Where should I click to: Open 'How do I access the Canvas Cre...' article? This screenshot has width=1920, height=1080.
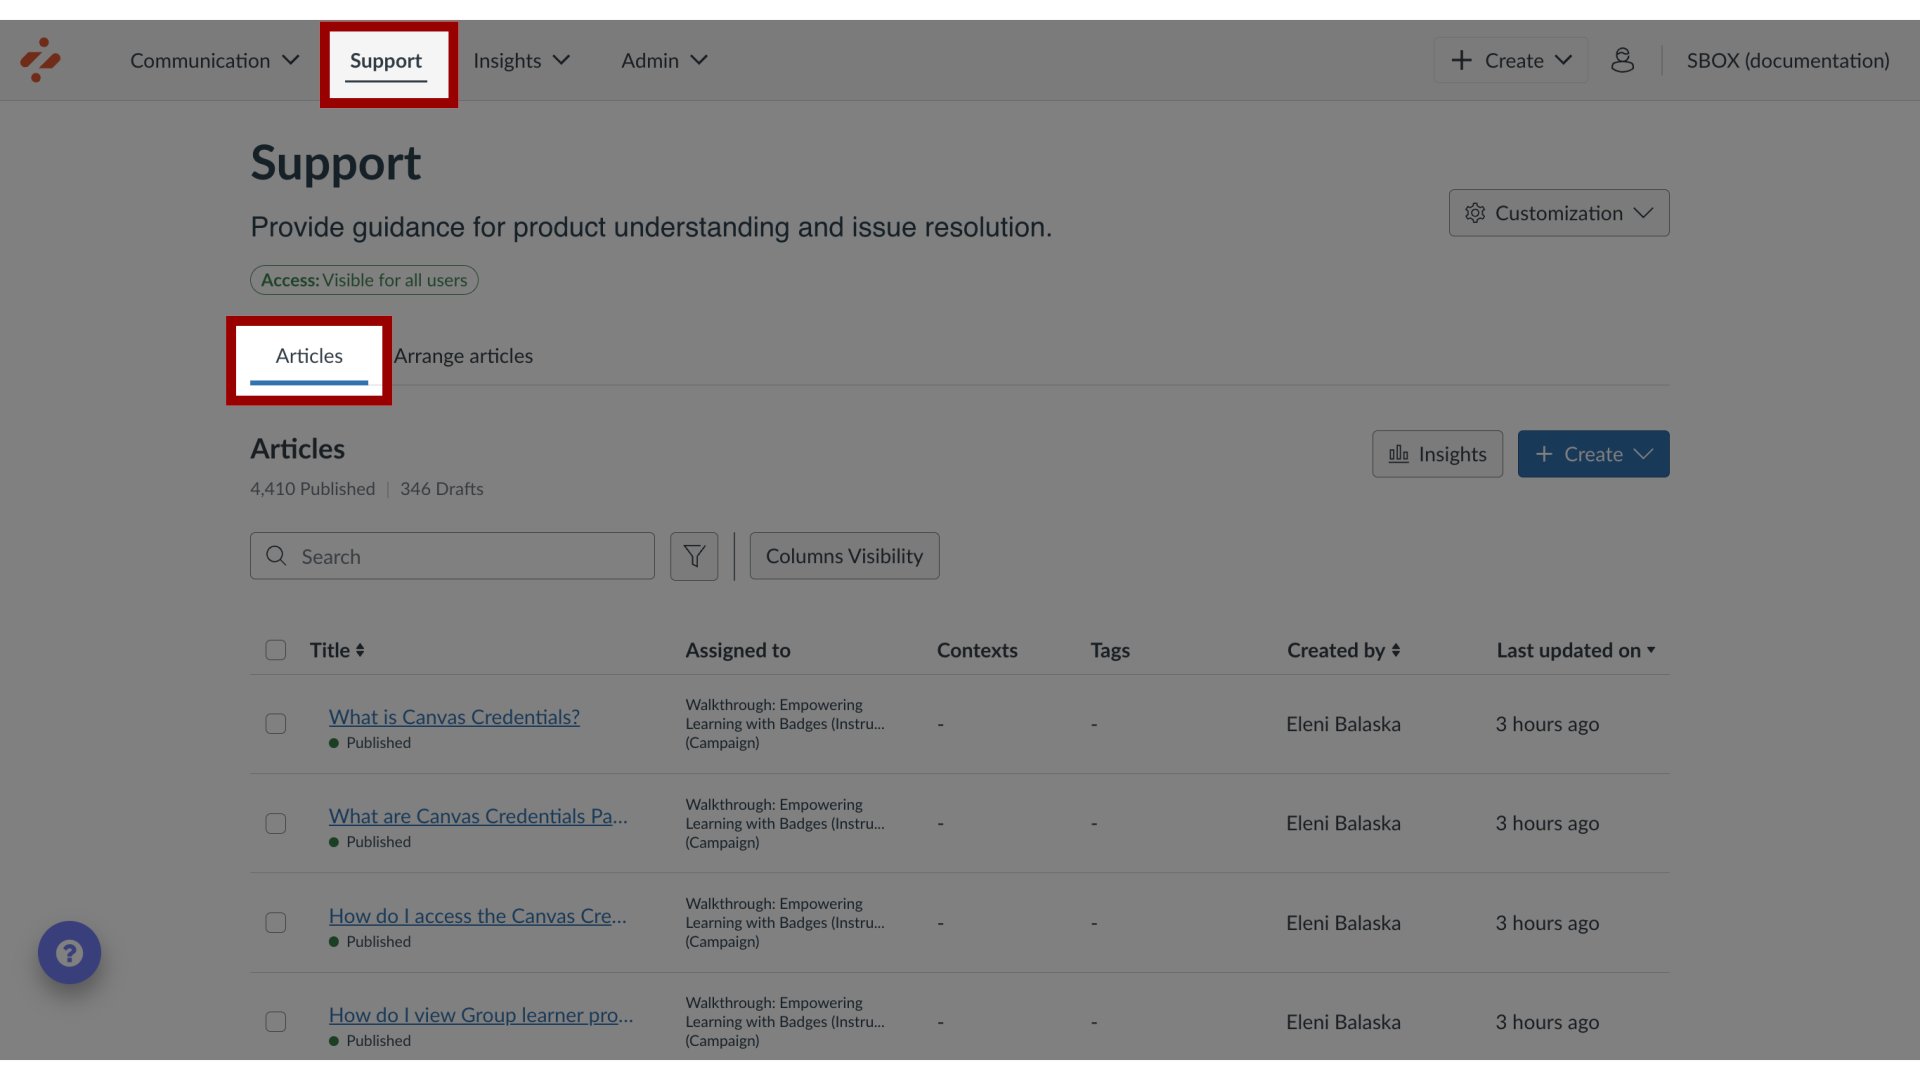coord(477,916)
